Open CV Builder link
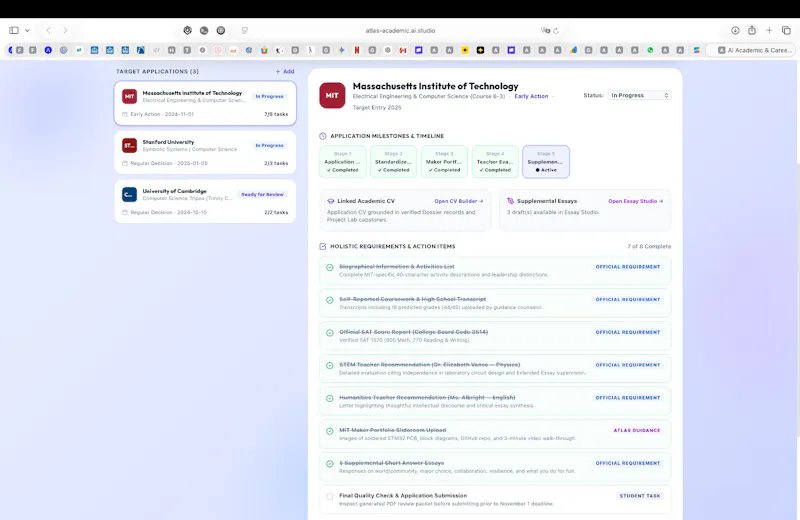Image resolution: width=800 pixels, height=520 pixels. coord(459,201)
